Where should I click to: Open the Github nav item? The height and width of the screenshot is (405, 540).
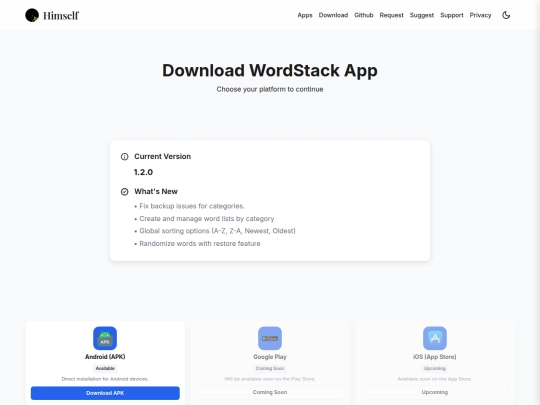364,15
